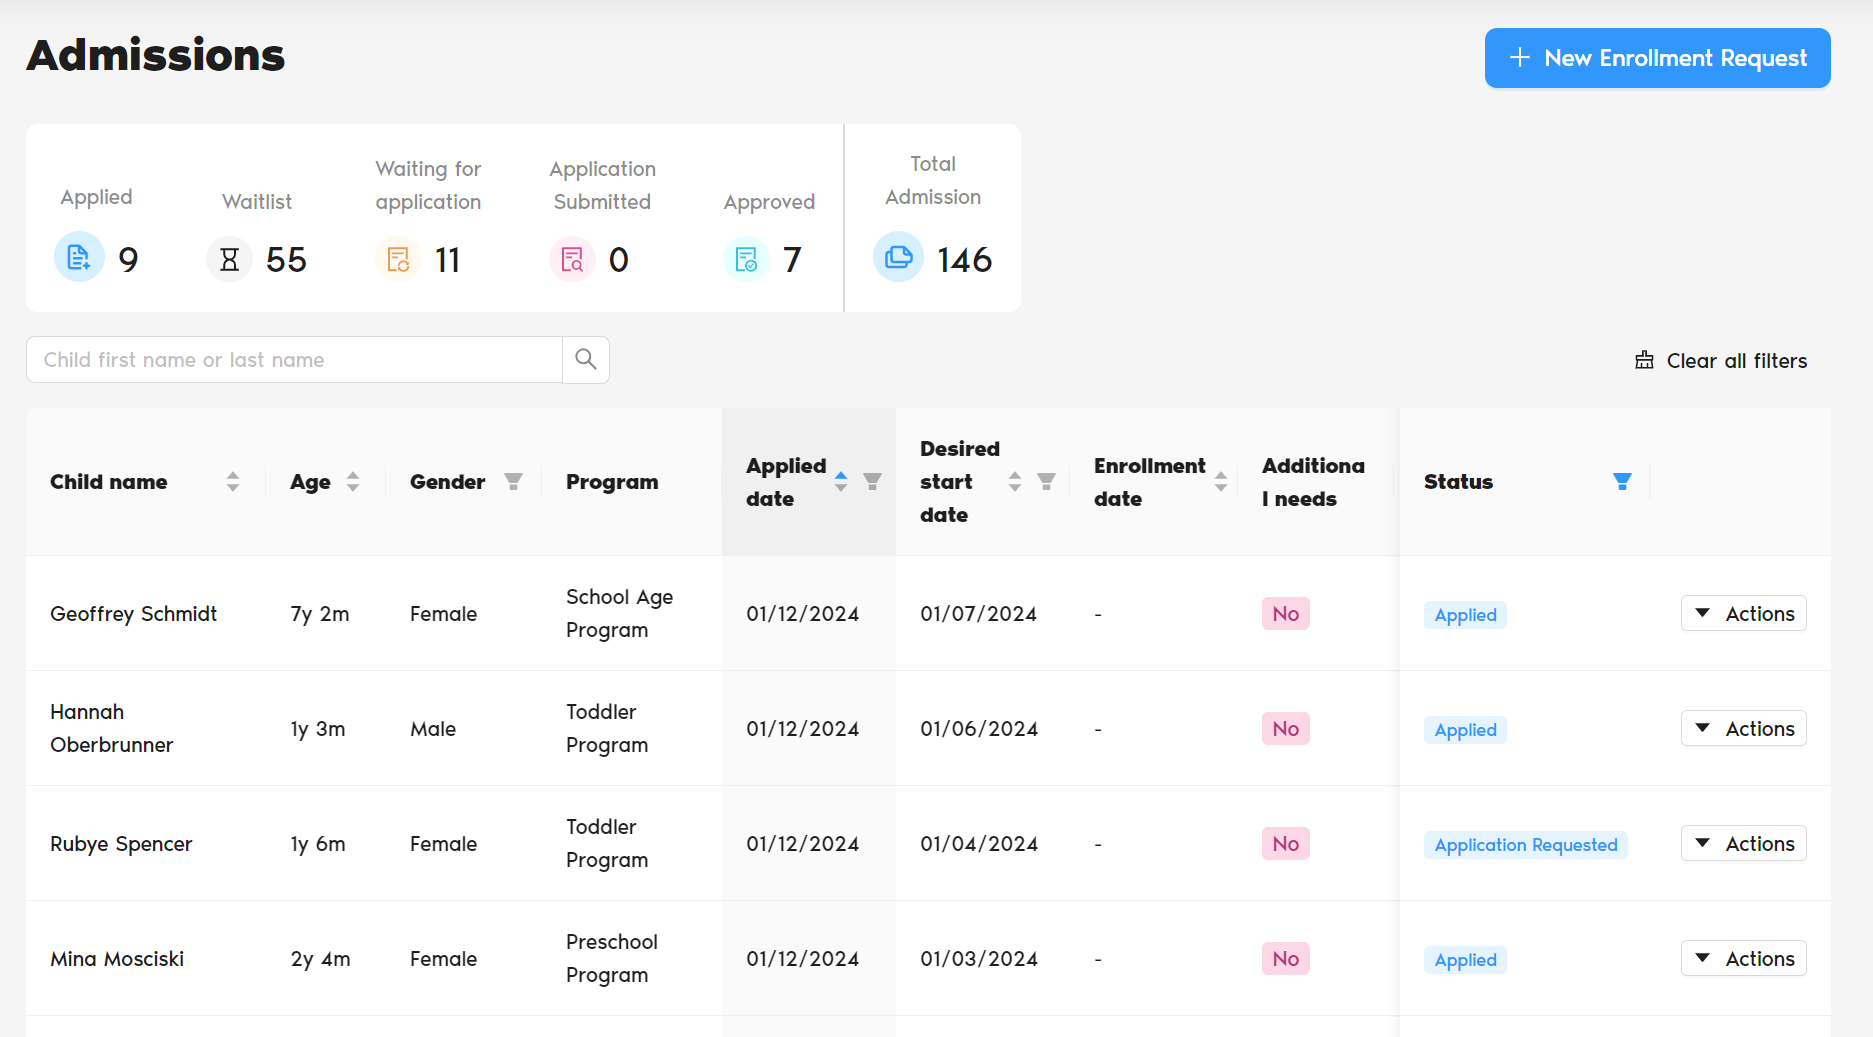
Task: Click the search magnifier icon
Action: coord(585,359)
